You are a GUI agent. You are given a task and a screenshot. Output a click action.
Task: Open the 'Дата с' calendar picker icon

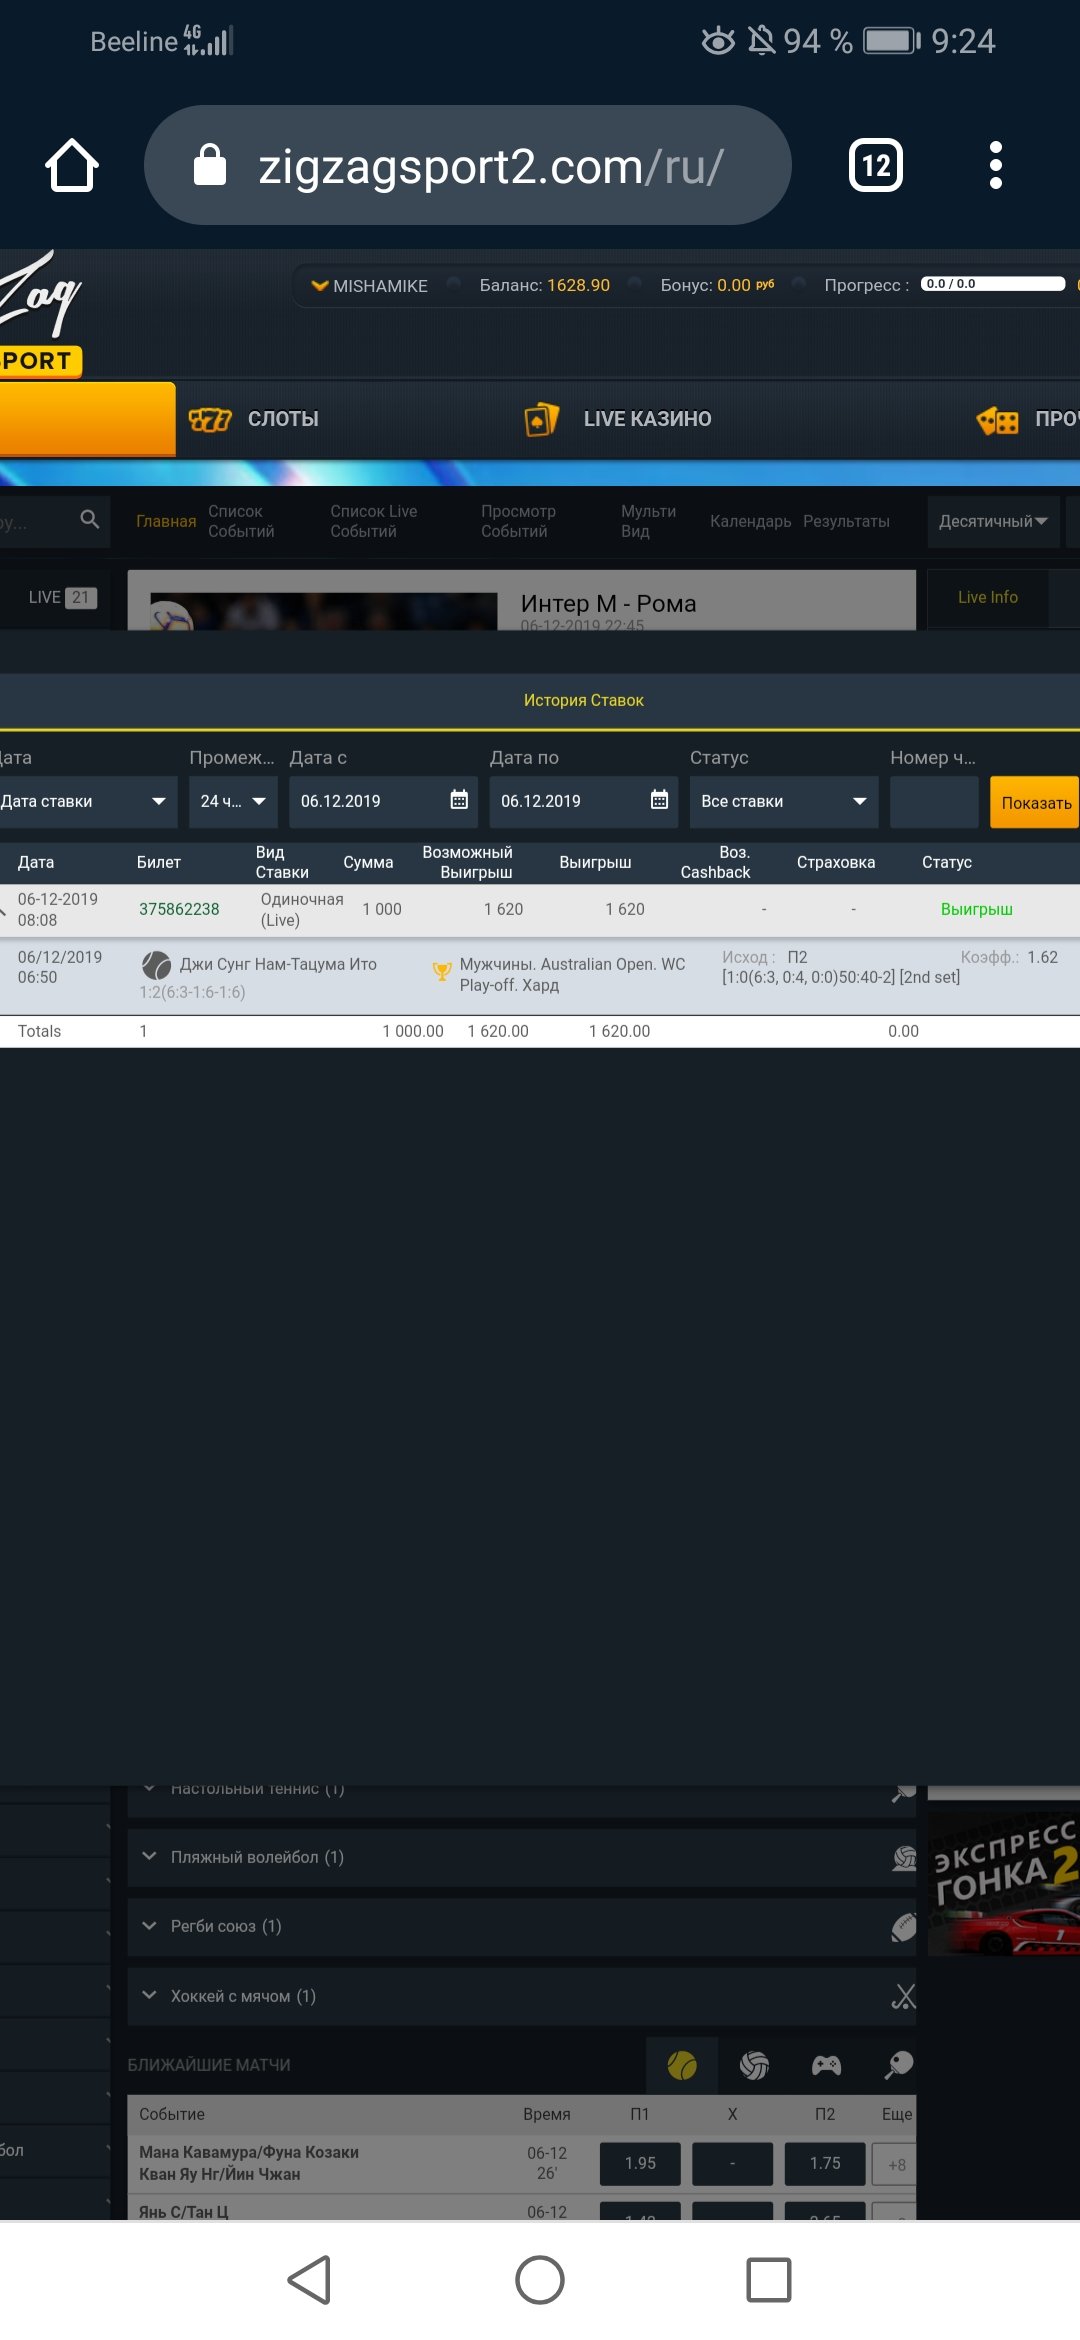tap(459, 800)
